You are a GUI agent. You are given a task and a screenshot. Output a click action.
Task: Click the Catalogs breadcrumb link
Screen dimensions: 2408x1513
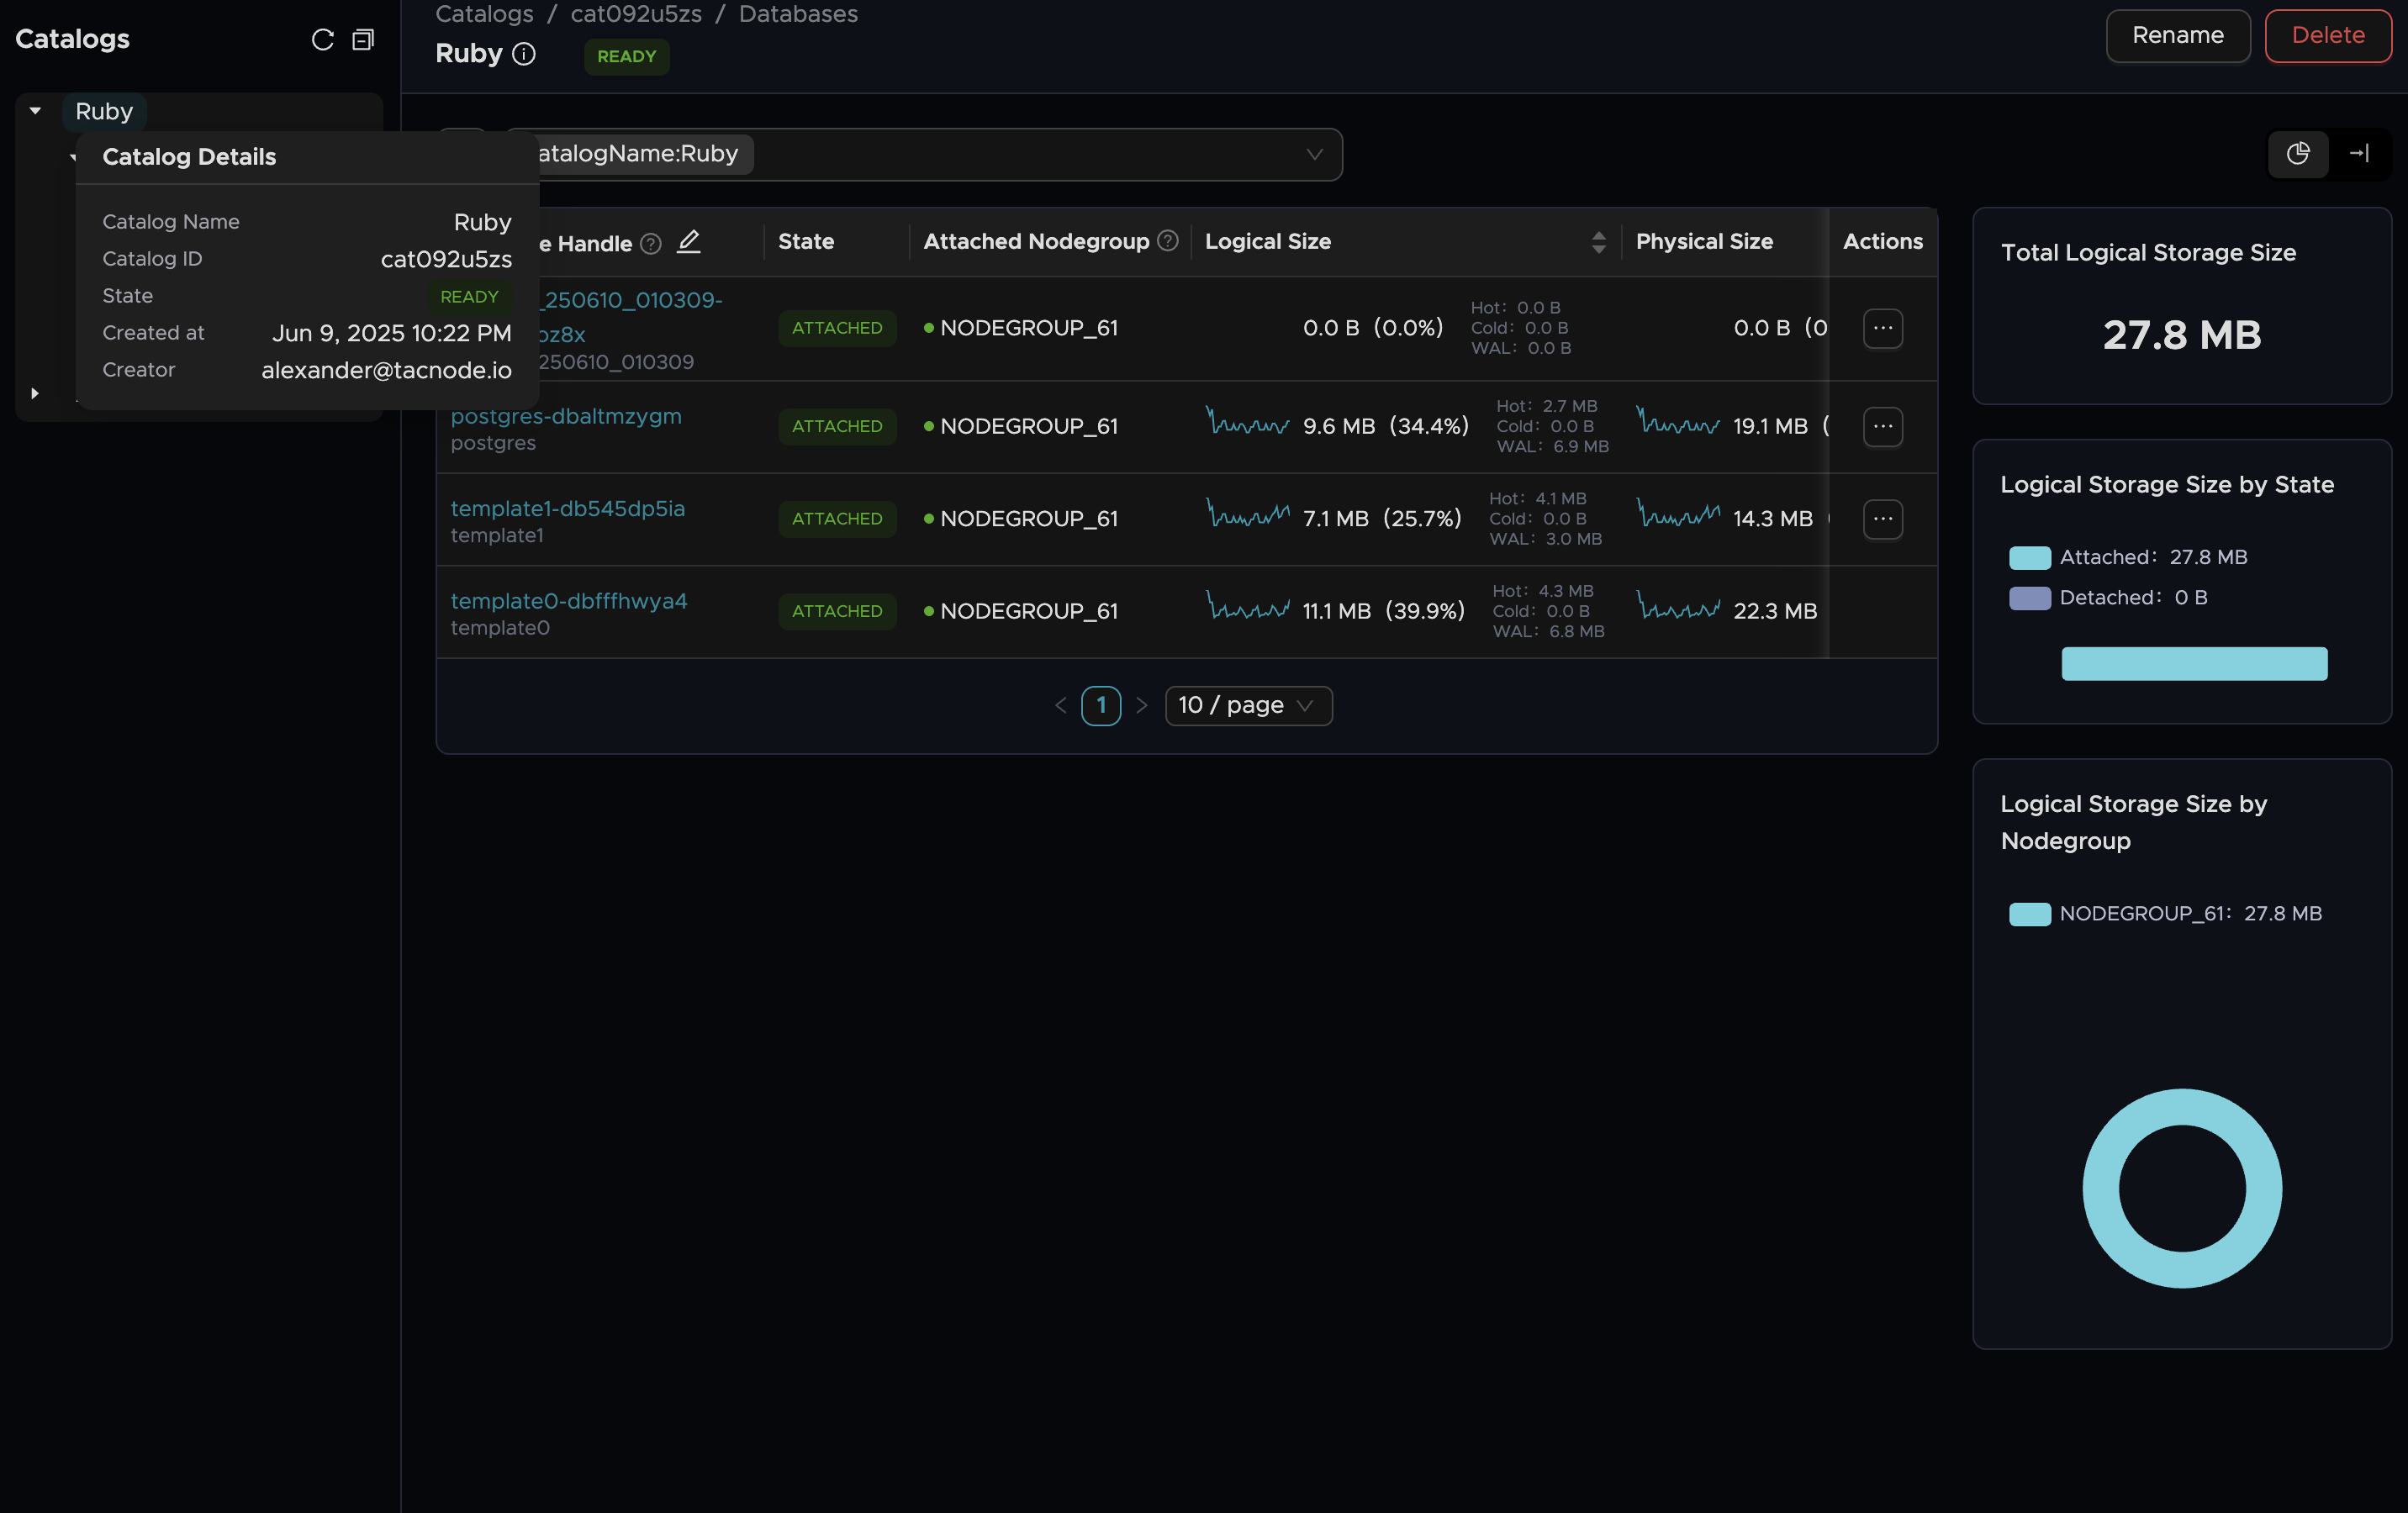(484, 14)
